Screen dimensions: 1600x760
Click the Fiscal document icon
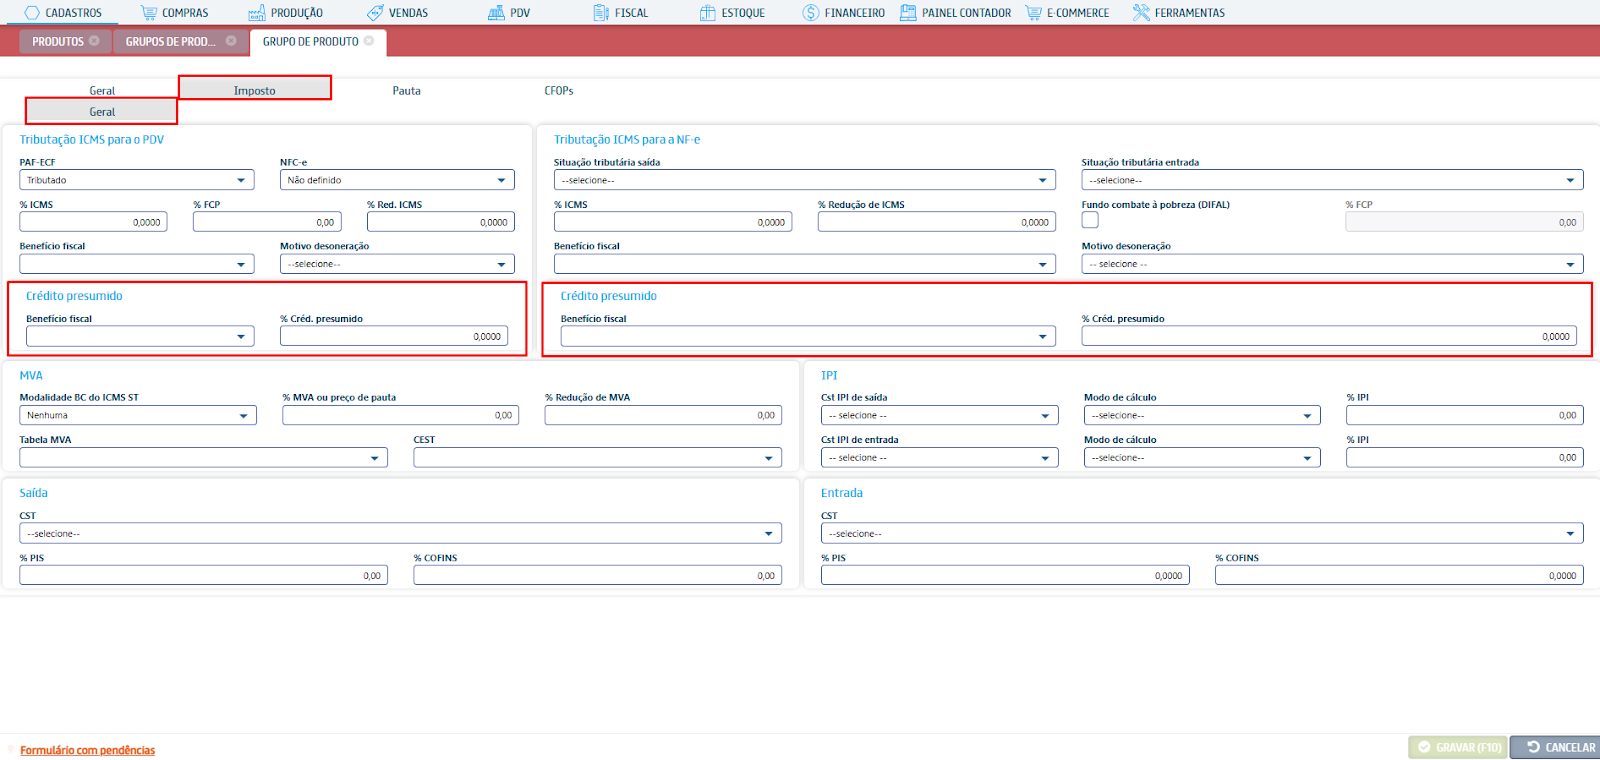[601, 13]
